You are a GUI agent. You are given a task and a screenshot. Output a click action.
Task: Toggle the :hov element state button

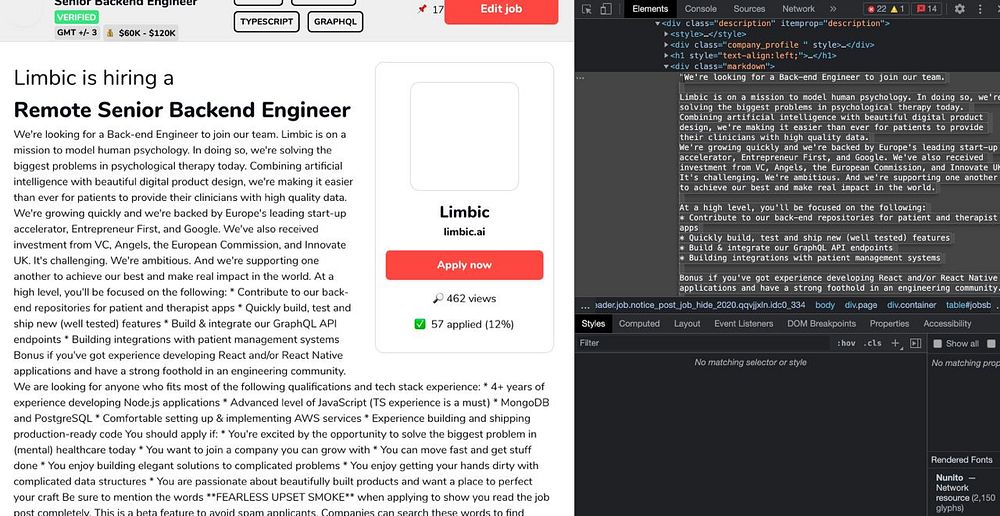846,343
